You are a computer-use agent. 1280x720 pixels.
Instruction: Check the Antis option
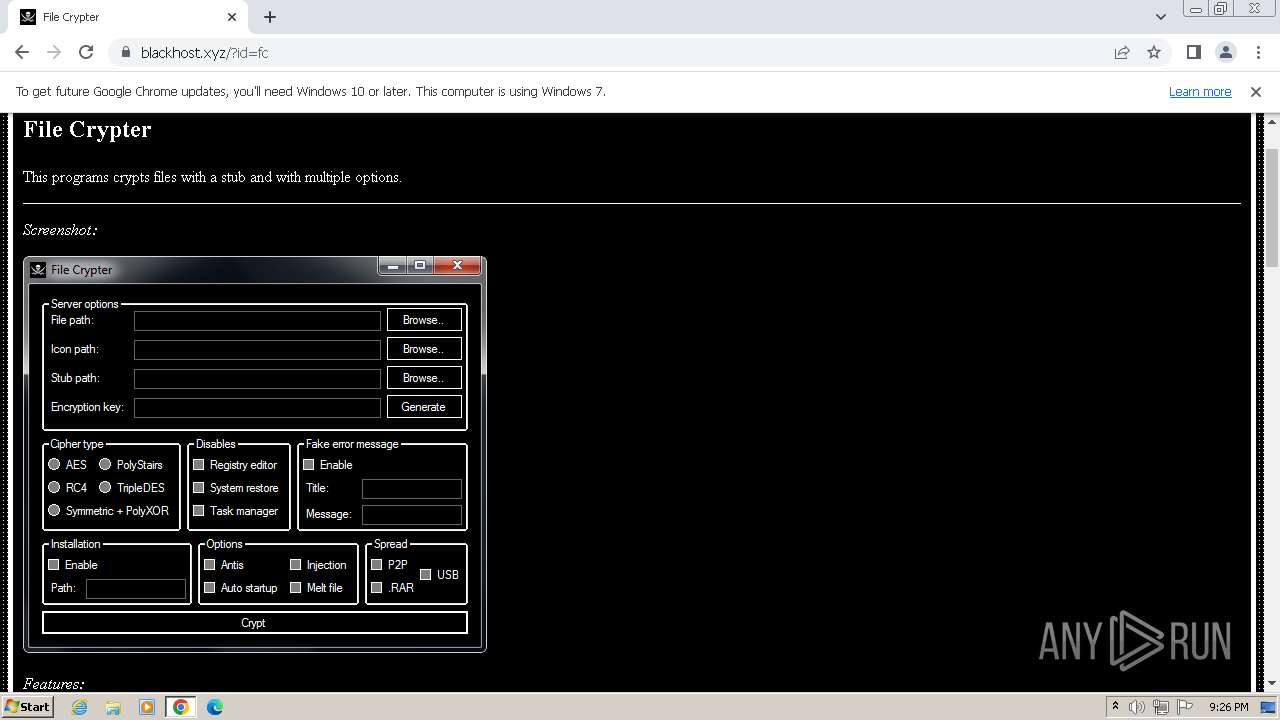tap(209, 564)
